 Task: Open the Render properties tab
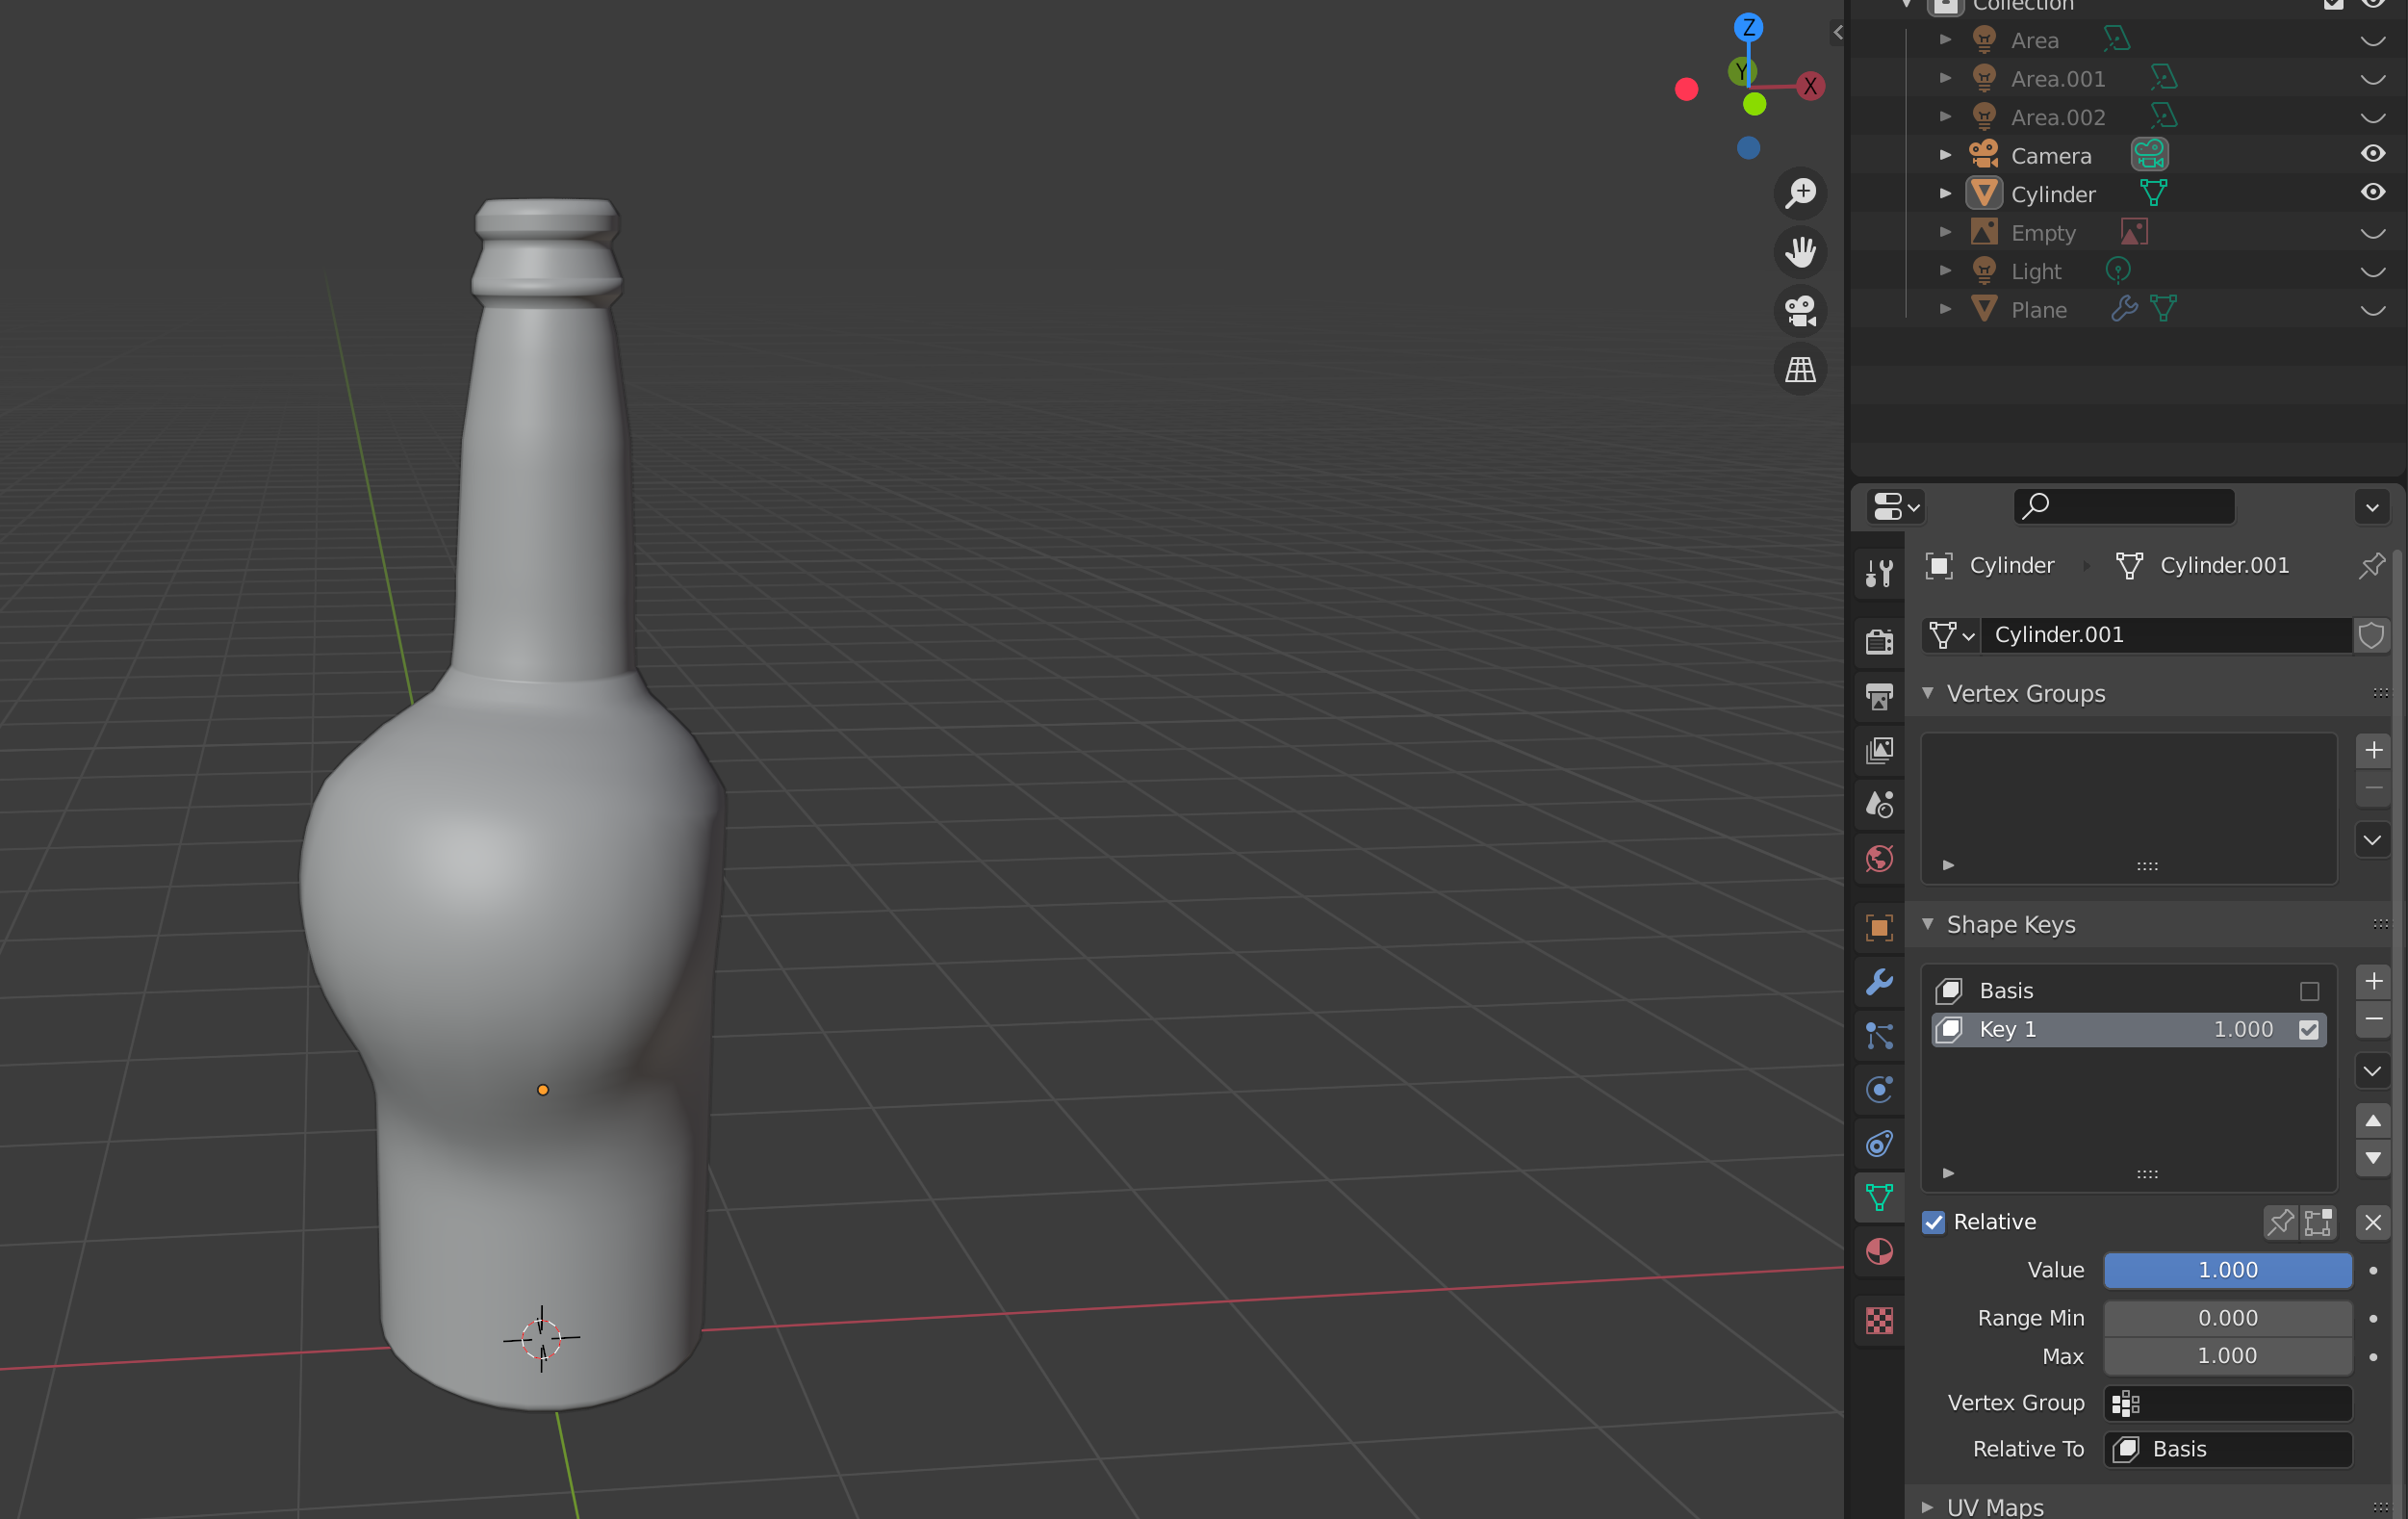tap(1880, 641)
